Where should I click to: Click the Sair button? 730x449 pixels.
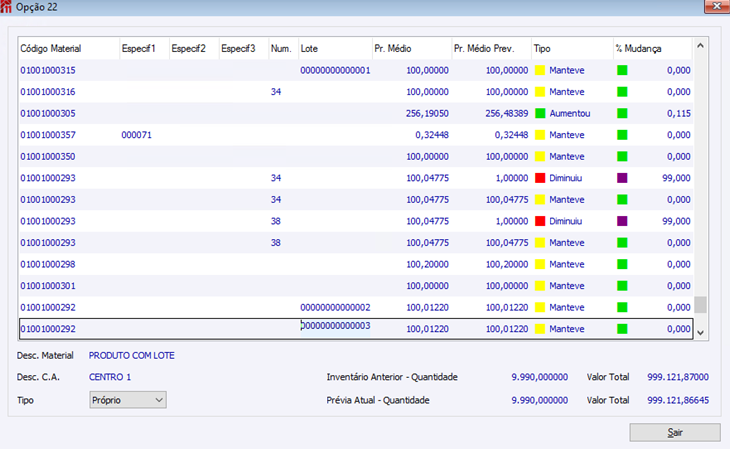pos(675,432)
